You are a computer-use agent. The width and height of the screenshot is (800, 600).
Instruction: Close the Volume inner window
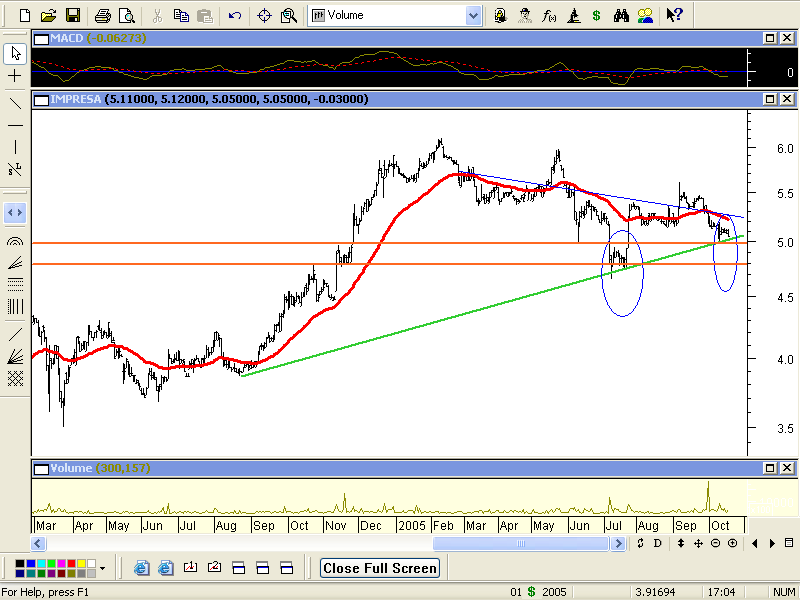click(787, 468)
